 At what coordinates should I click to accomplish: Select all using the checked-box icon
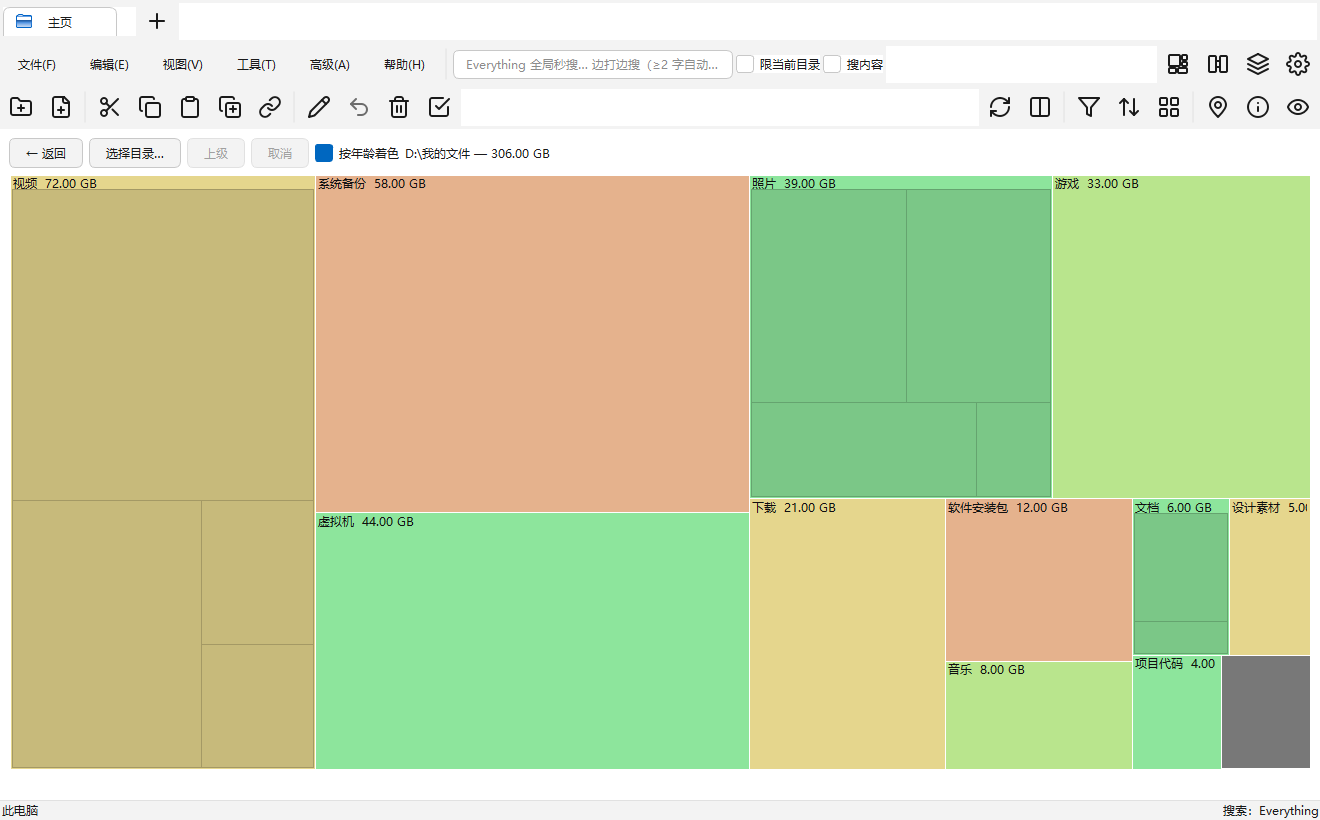[x=439, y=107]
